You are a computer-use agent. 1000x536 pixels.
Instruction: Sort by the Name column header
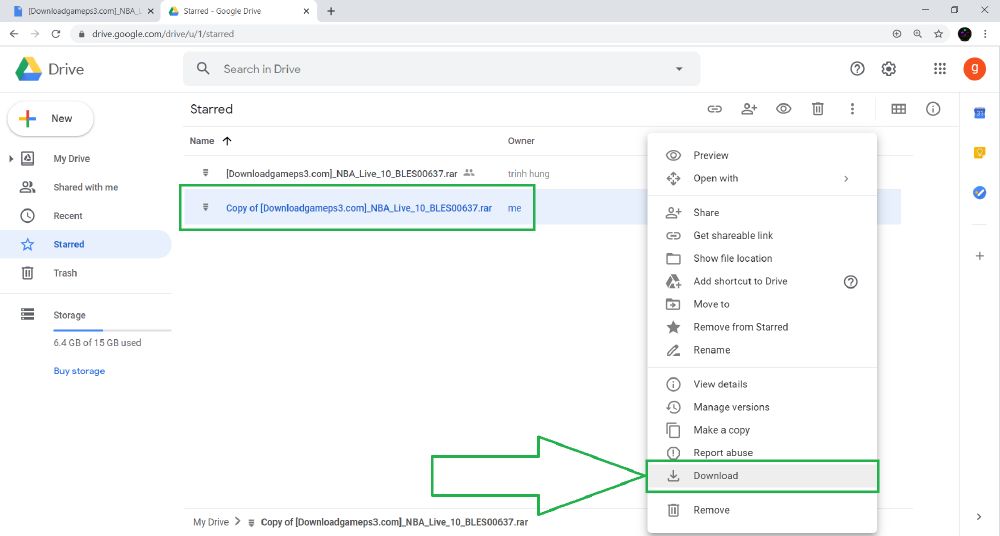(x=202, y=141)
